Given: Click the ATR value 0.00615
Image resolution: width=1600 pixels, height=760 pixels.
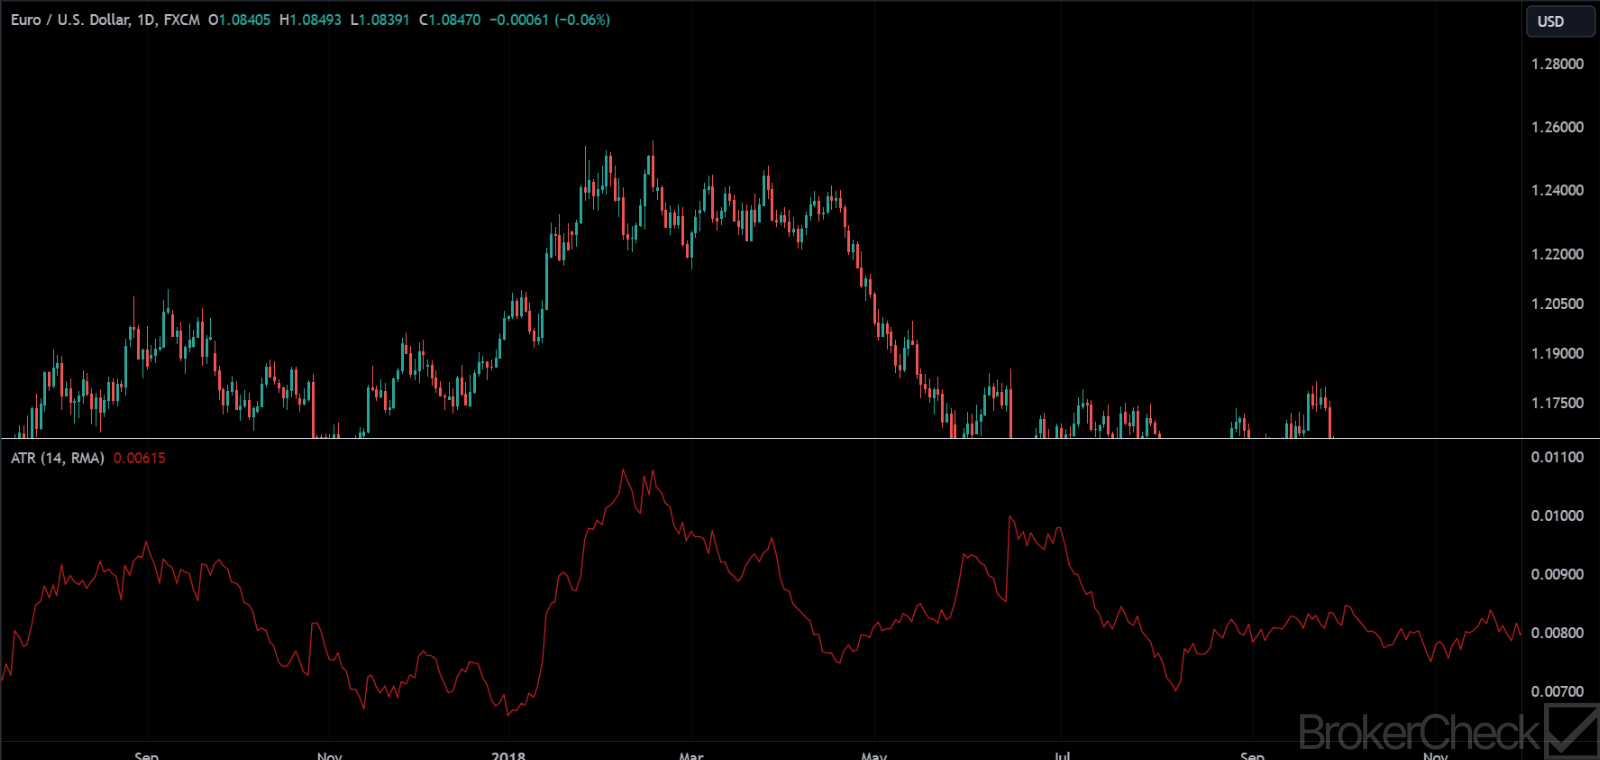Looking at the screenshot, I should tap(140, 458).
